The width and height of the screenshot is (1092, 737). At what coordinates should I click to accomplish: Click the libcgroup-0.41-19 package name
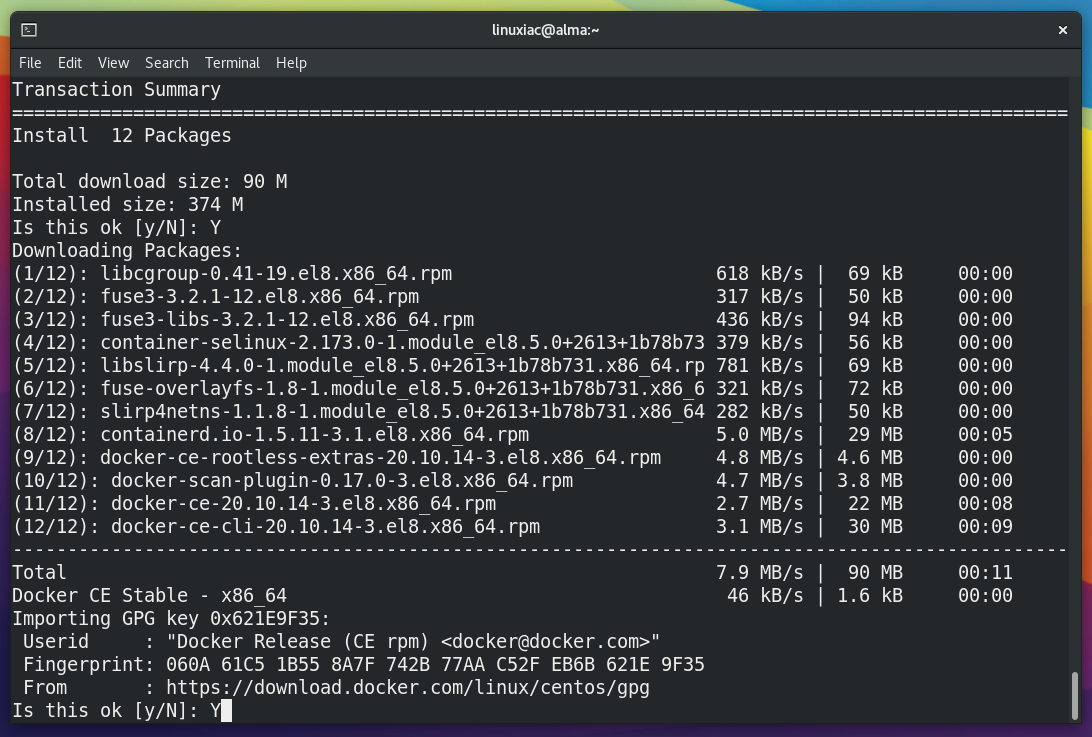pyautogui.click(x=276, y=274)
